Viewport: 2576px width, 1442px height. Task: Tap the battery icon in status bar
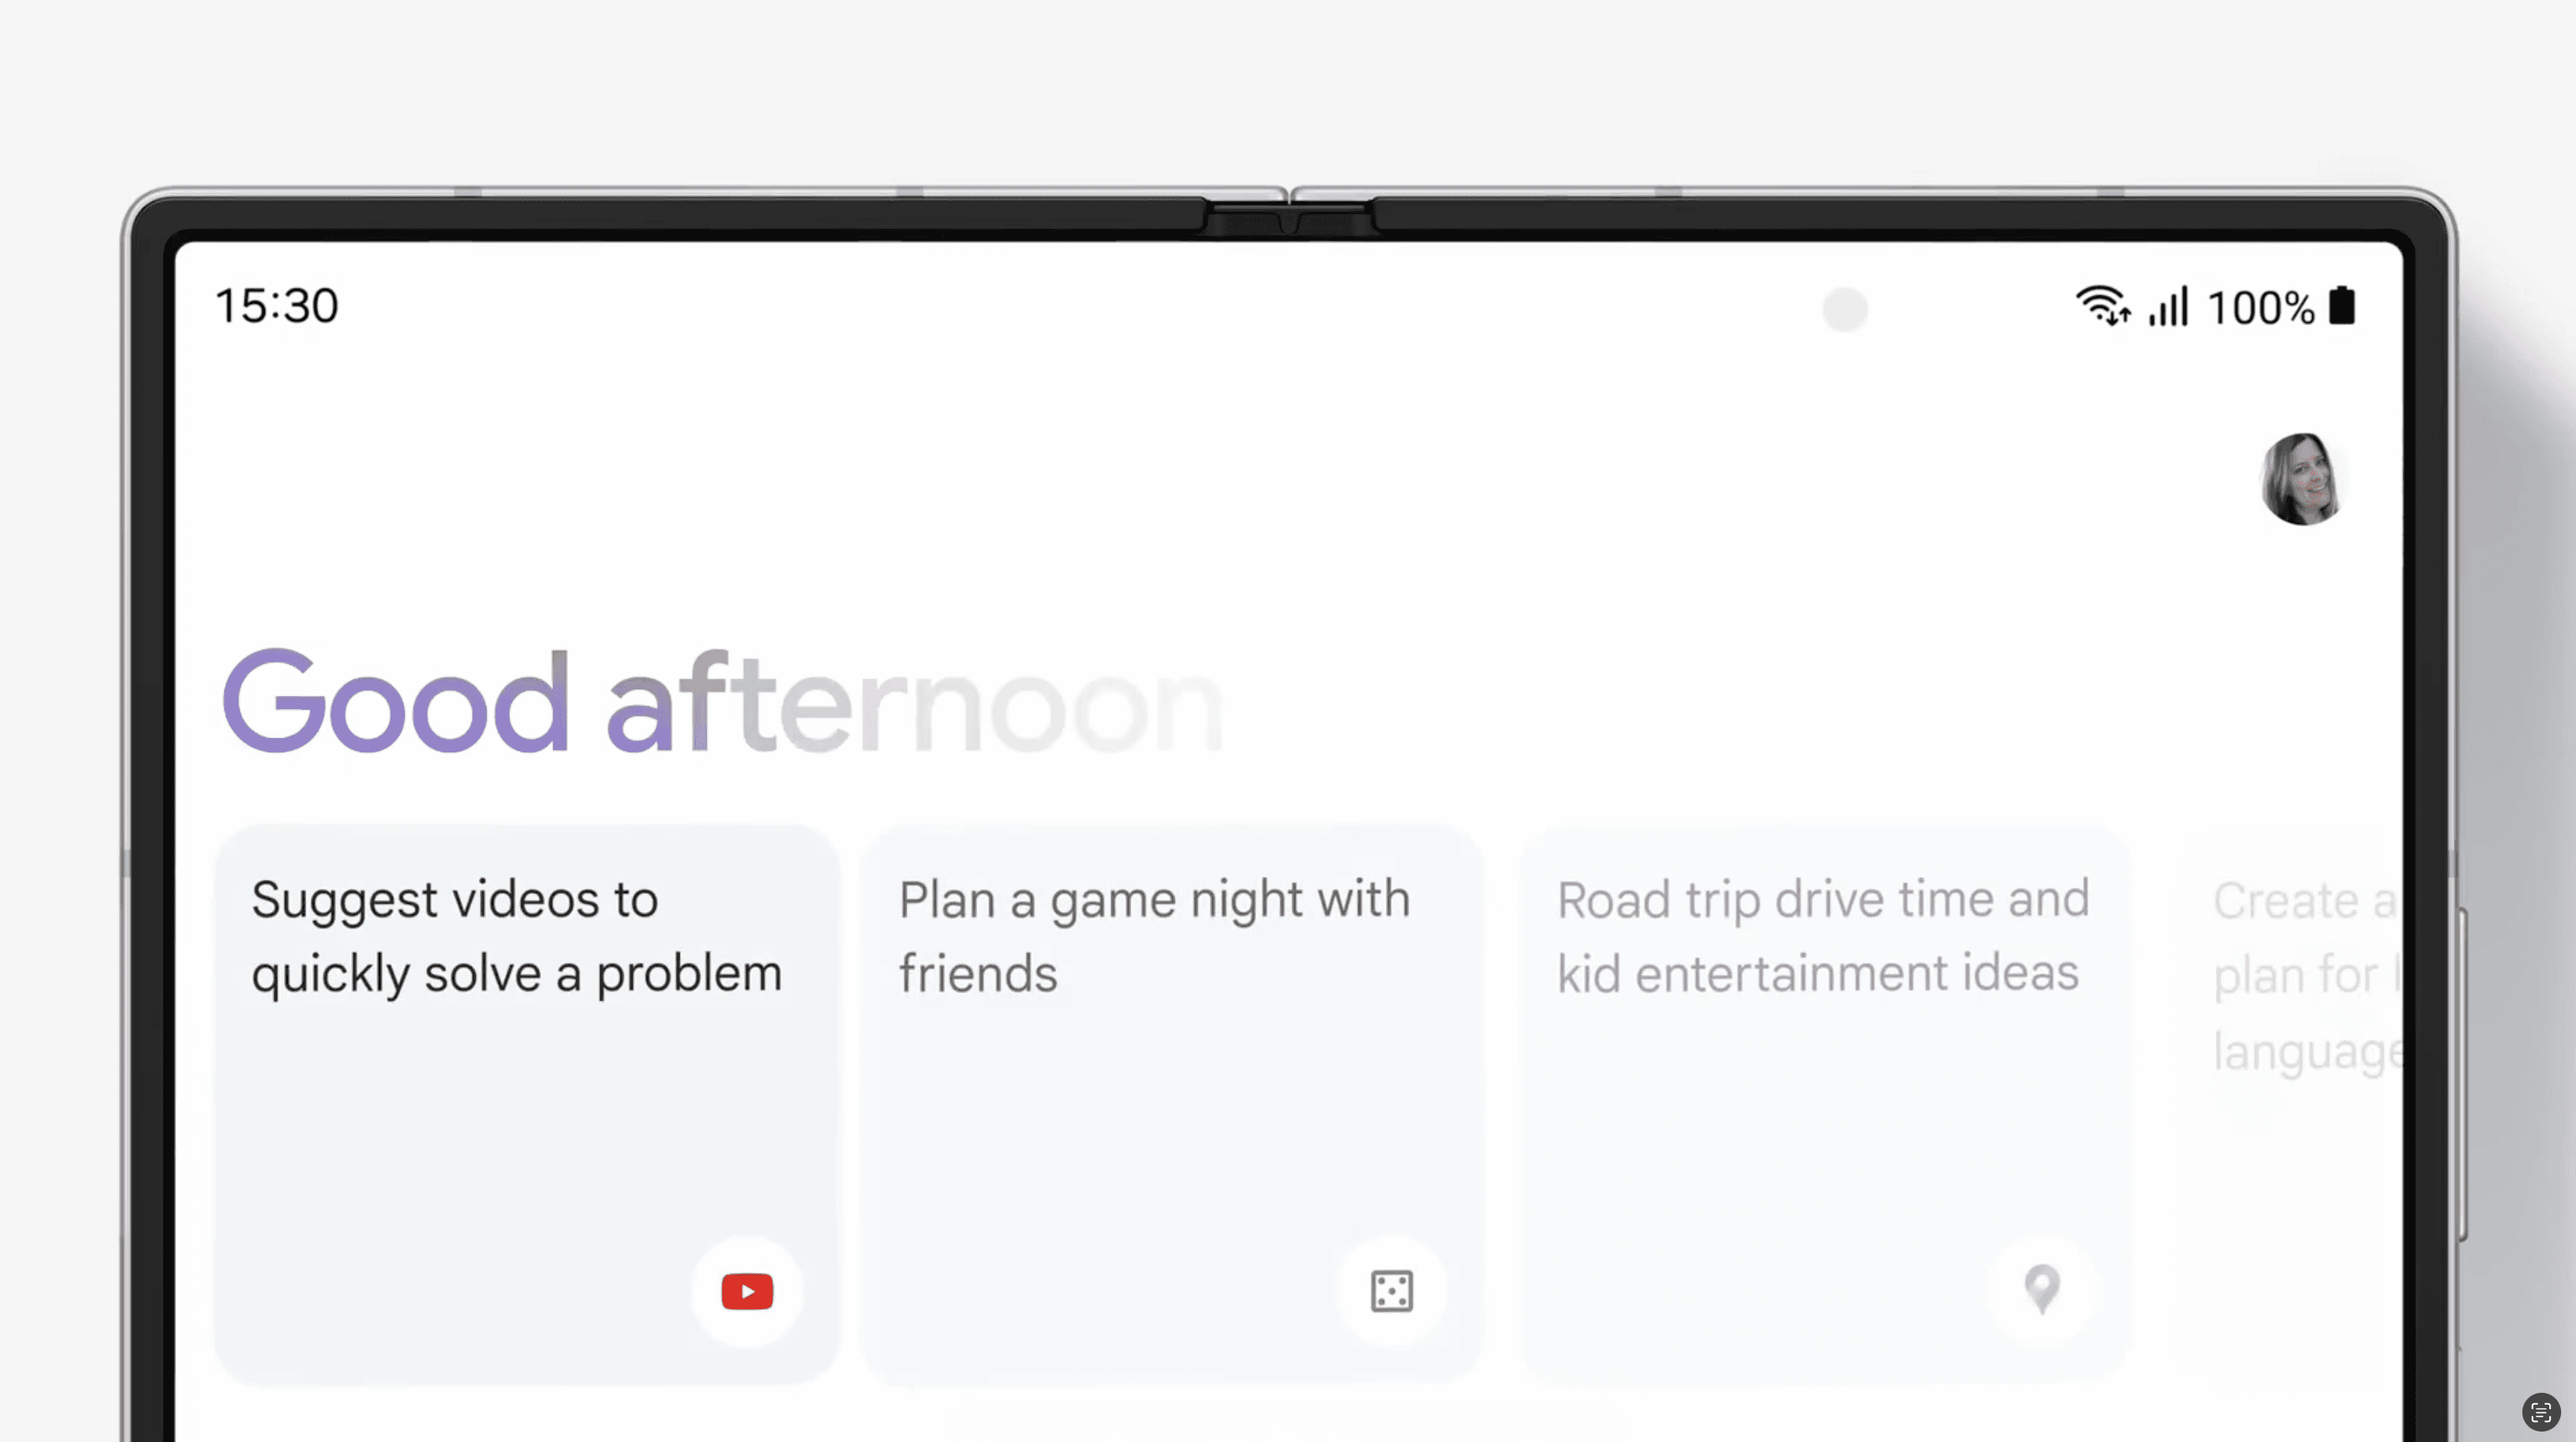pos(2342,306)
